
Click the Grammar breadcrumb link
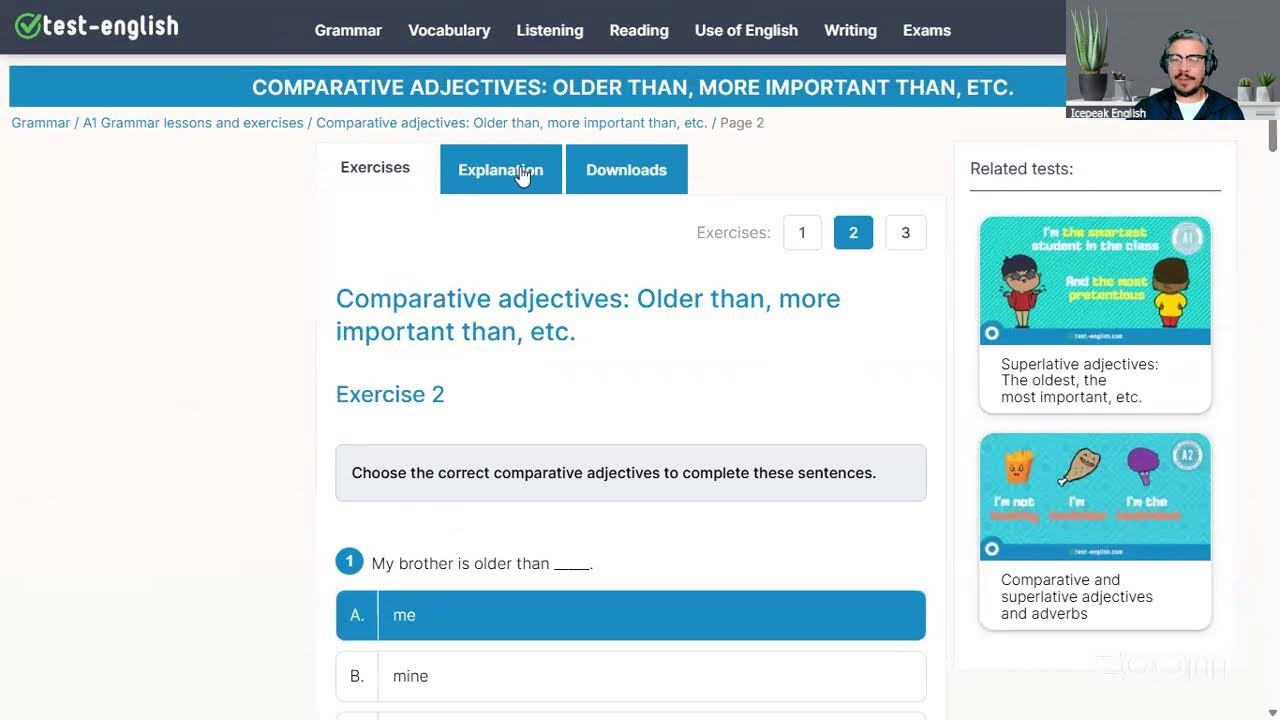pyautogui.click(x=41, y=123)
